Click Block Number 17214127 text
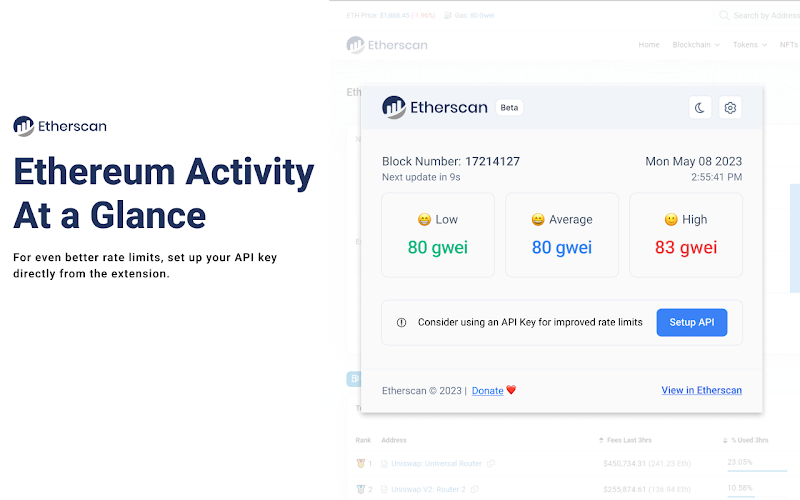The height and width of the screenshot is (500, 800). click(x=451, y=161)
